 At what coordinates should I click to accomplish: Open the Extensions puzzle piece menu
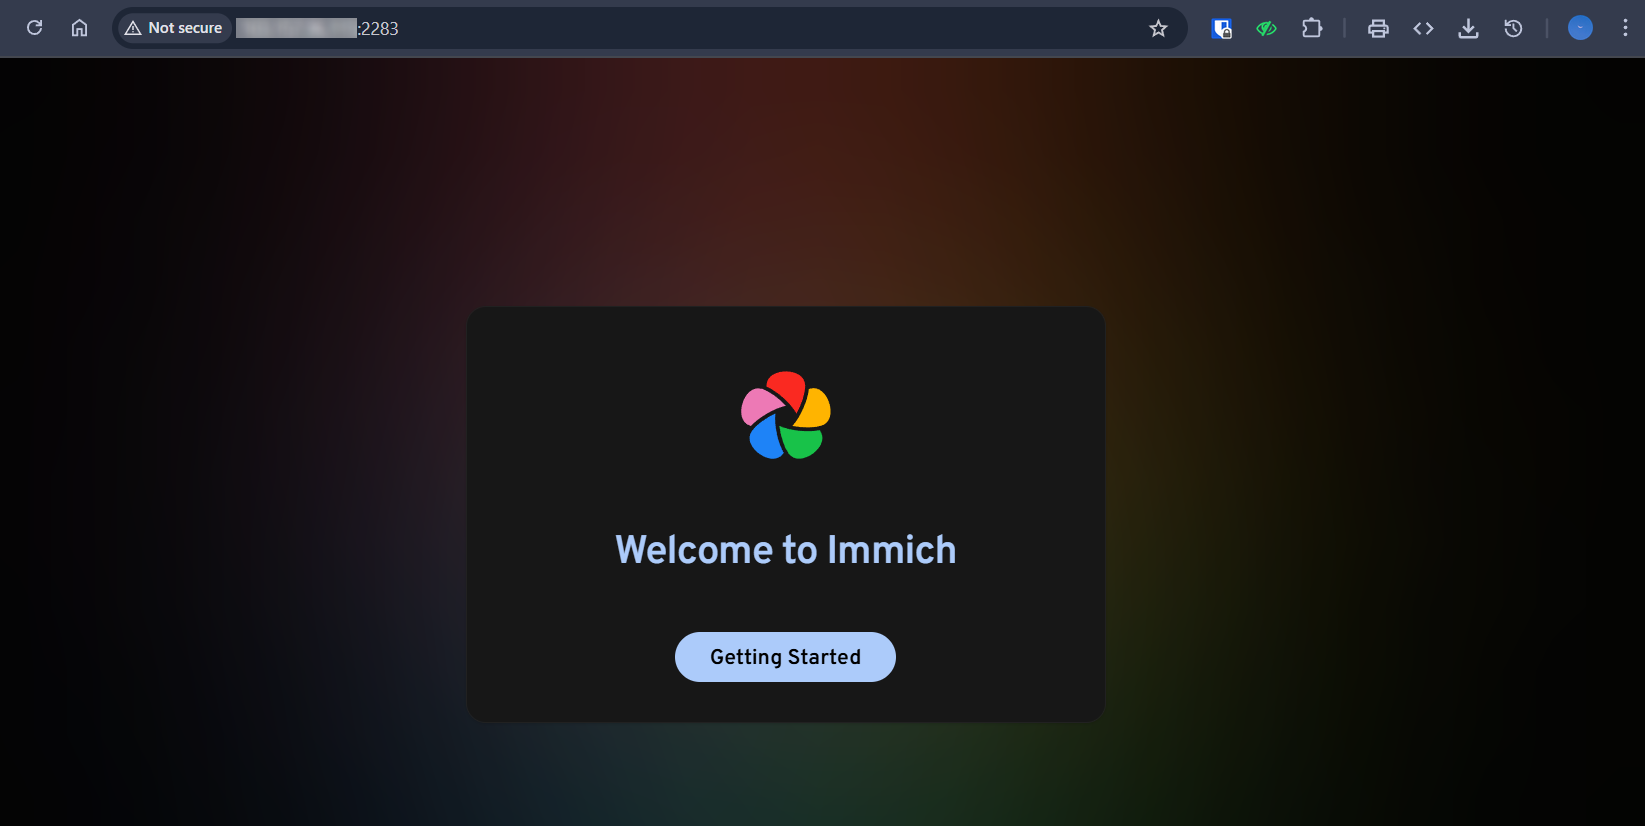pos(1312,28)
